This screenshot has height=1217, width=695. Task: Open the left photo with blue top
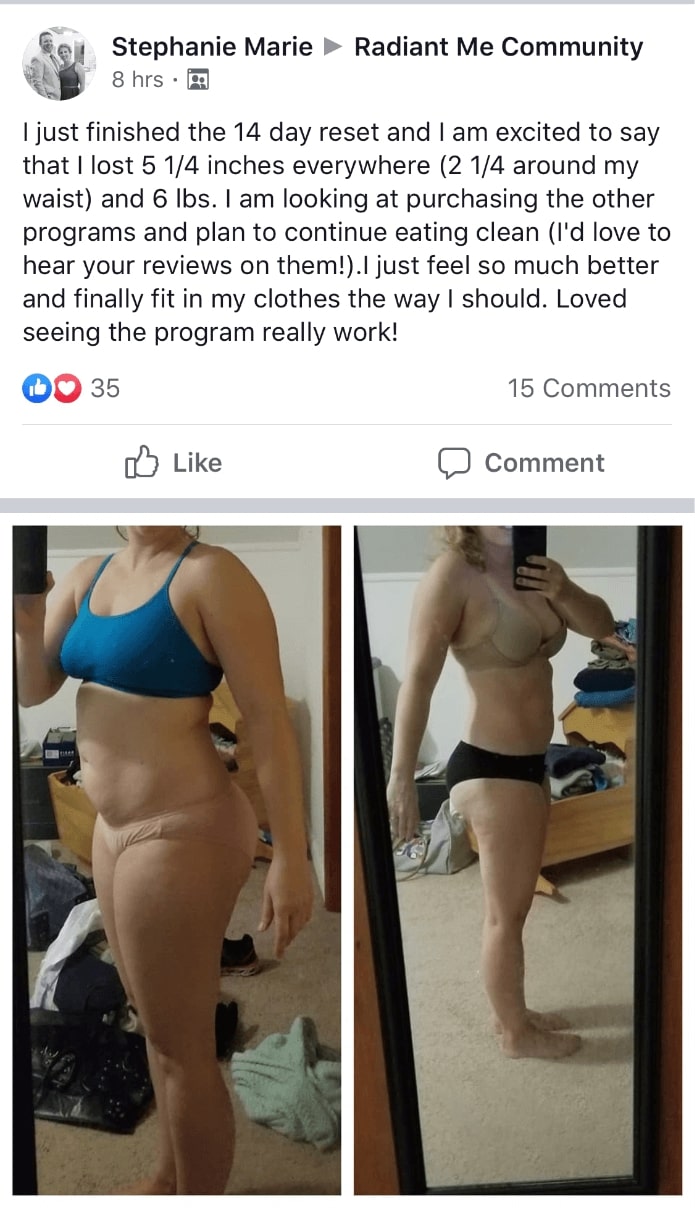(x=176, y=860)
